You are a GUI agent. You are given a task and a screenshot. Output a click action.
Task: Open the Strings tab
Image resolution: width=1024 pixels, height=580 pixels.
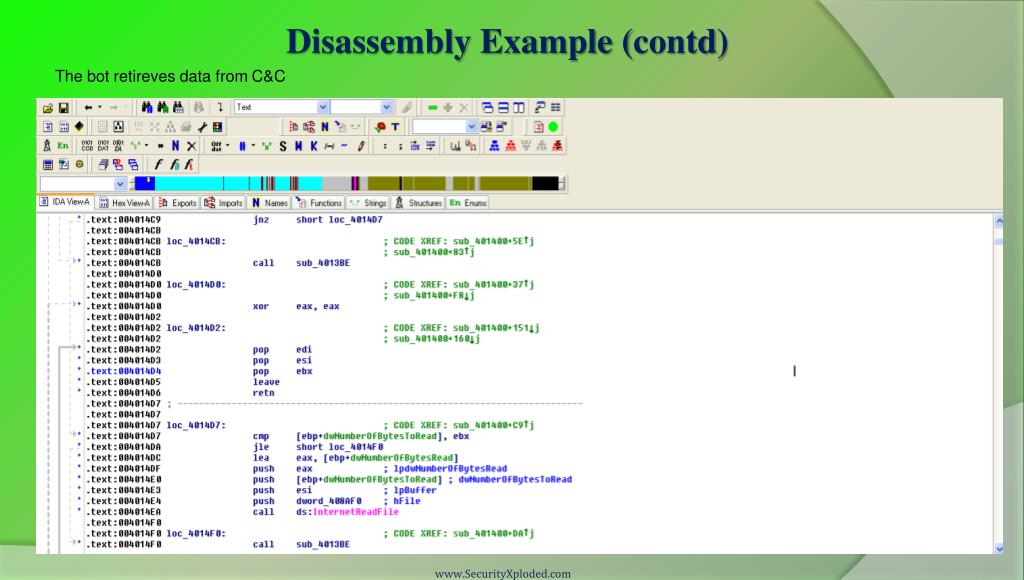(x=368, y=203)
